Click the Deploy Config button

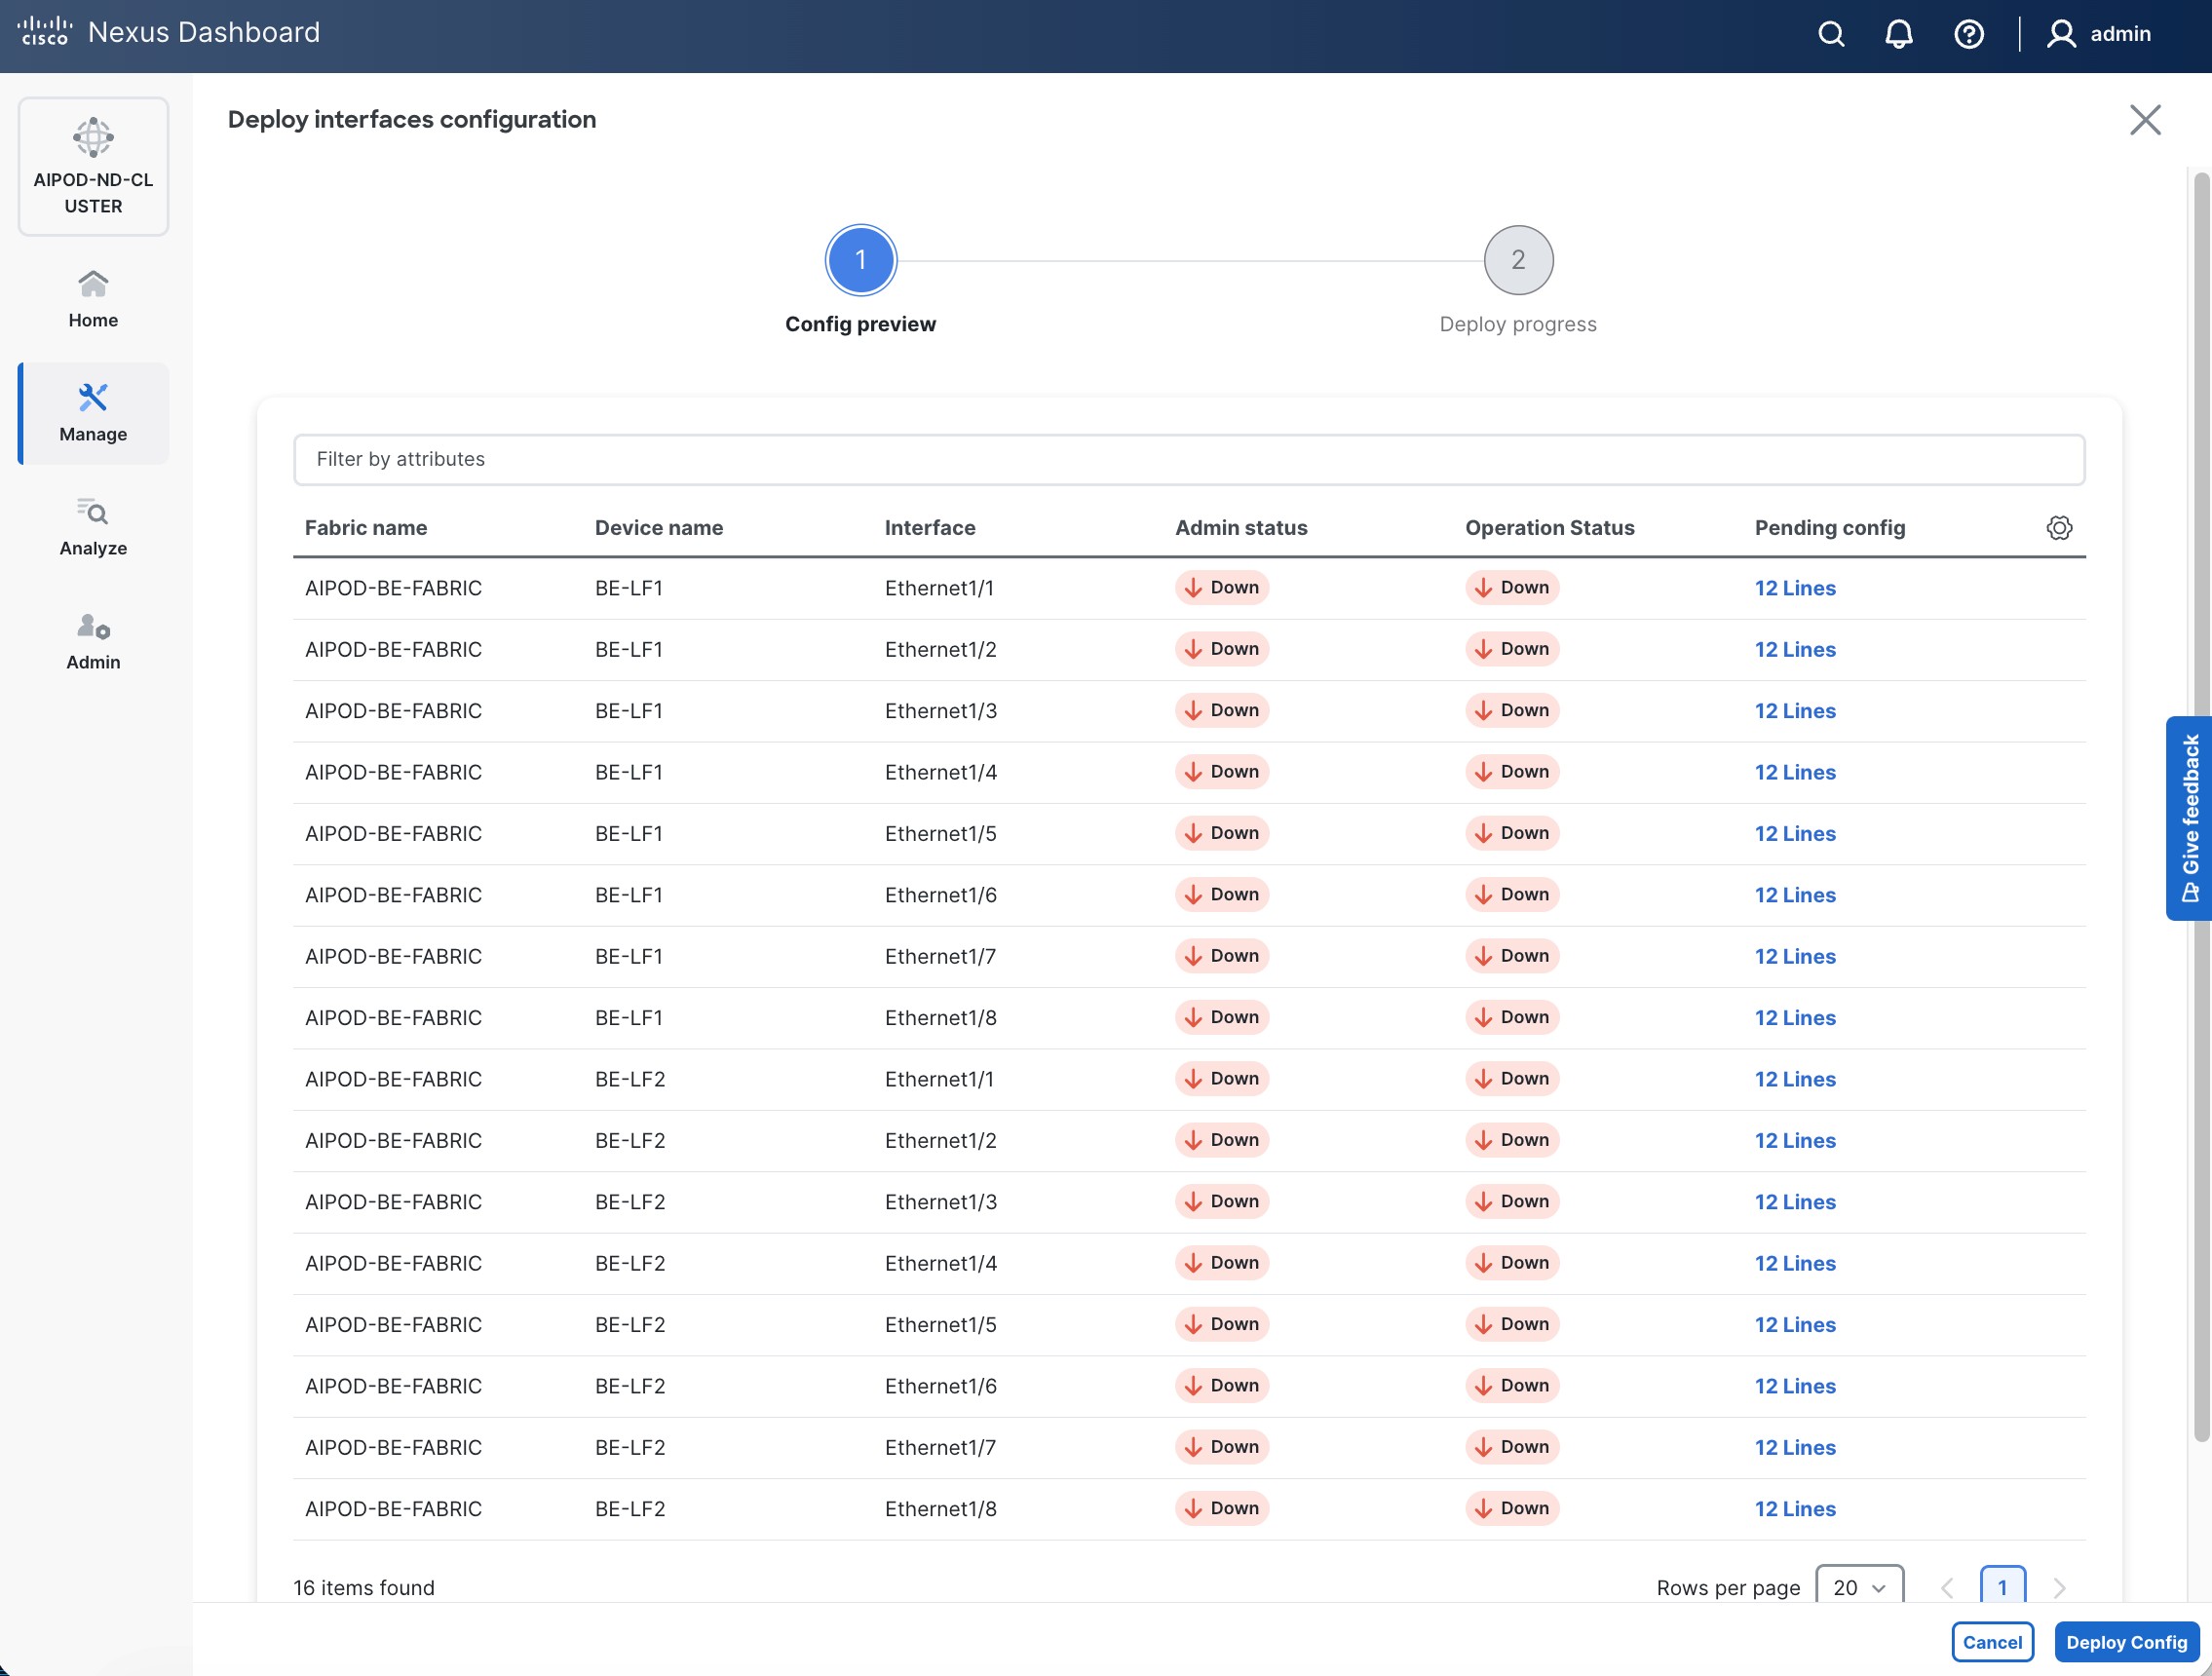[2125, 1641]
